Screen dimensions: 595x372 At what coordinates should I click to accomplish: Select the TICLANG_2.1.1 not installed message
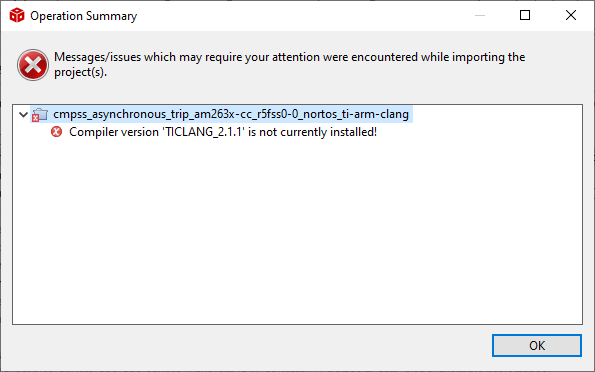coord(223,132)
